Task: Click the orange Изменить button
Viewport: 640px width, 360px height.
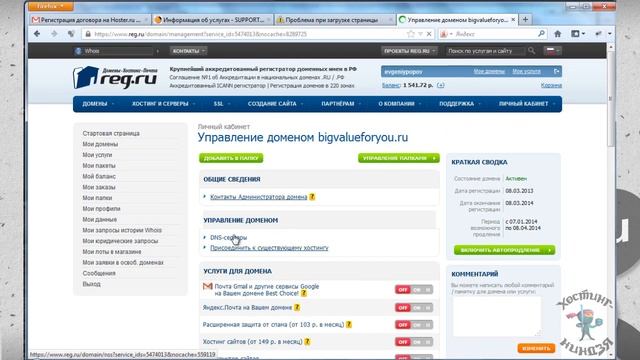Action: 536,348
